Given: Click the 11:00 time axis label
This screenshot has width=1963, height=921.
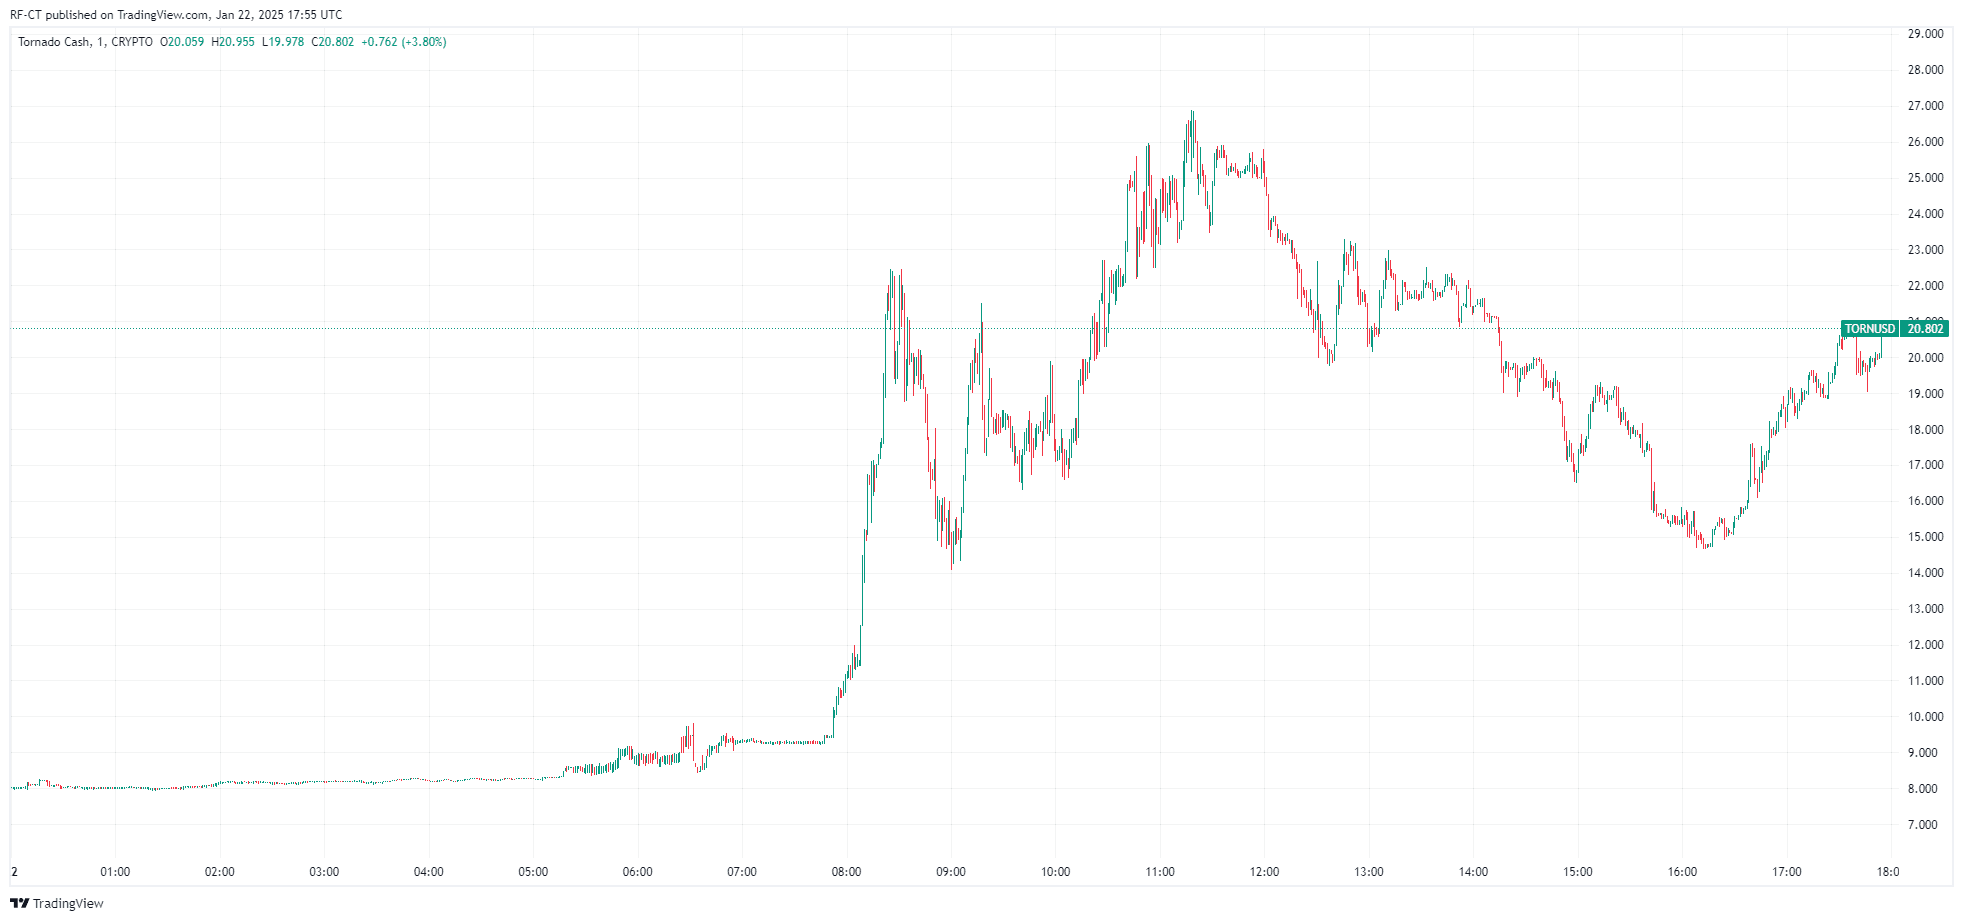Looking at the screenshot, I should pos(1160,872).
